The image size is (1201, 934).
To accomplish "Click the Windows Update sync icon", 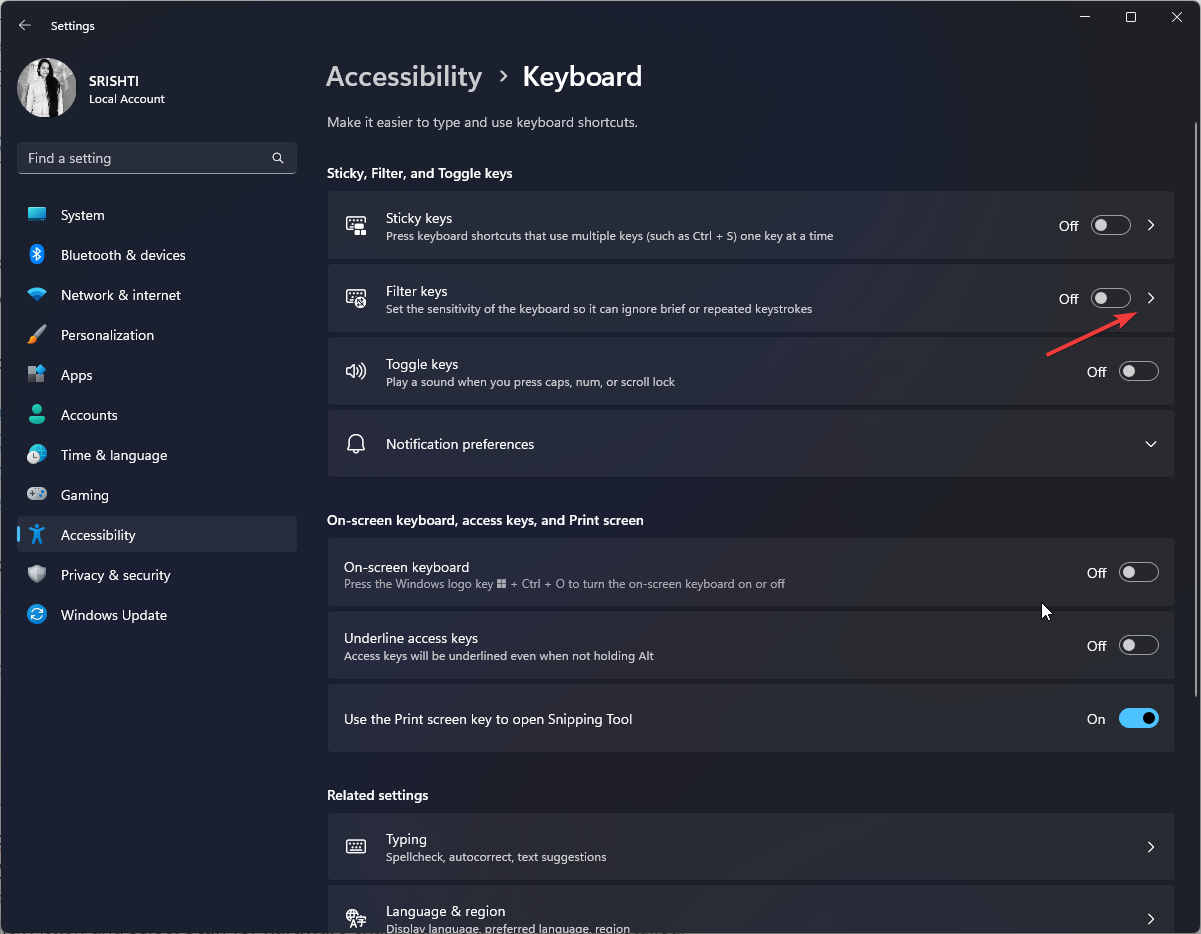I will click(37, 615).
